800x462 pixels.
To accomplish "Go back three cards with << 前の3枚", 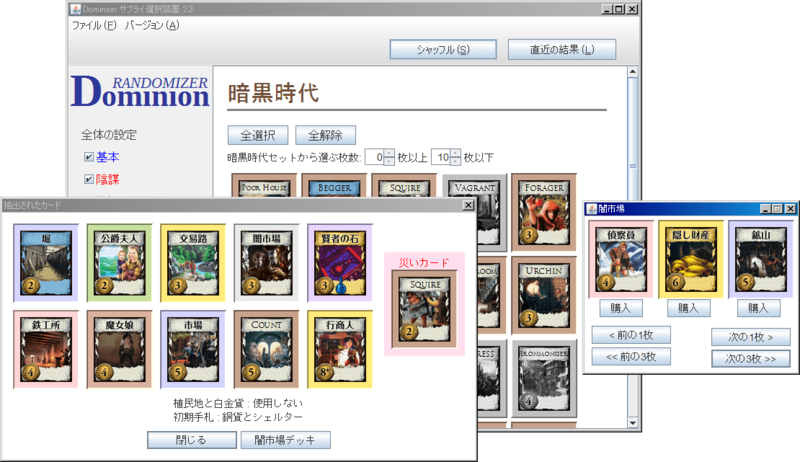I will tap(631, 357).
